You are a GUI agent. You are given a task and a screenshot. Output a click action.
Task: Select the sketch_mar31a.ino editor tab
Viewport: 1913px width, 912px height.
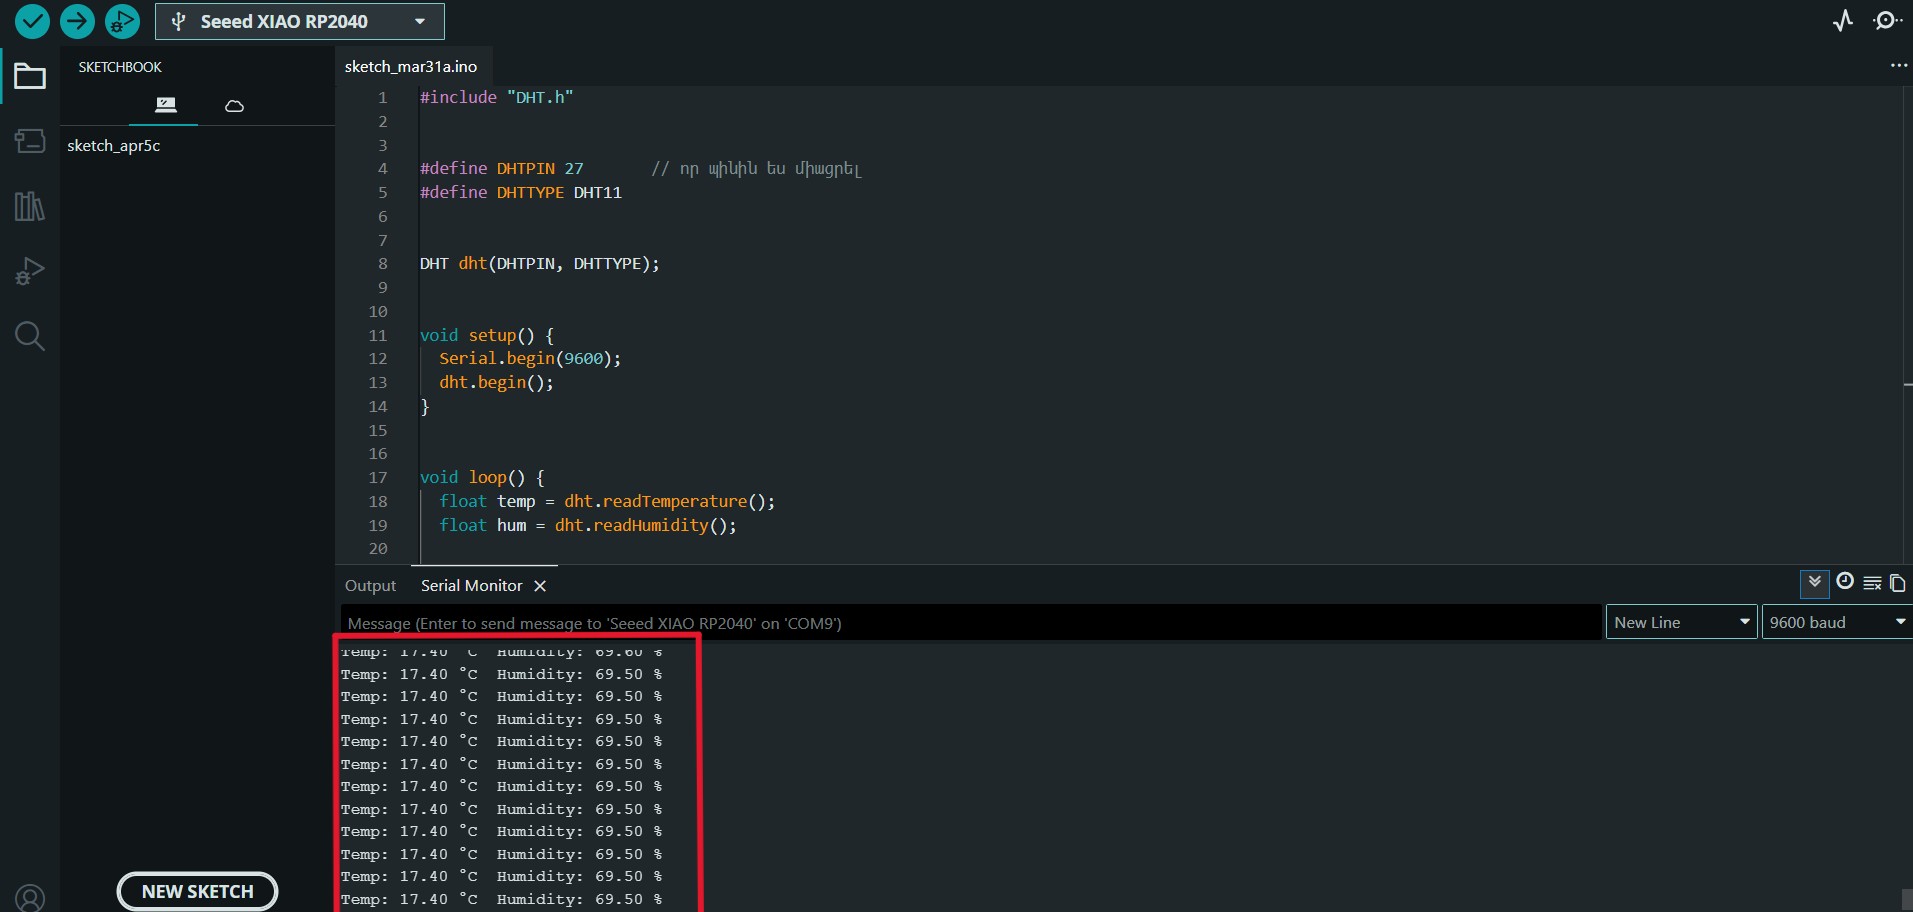click(411, 67)
